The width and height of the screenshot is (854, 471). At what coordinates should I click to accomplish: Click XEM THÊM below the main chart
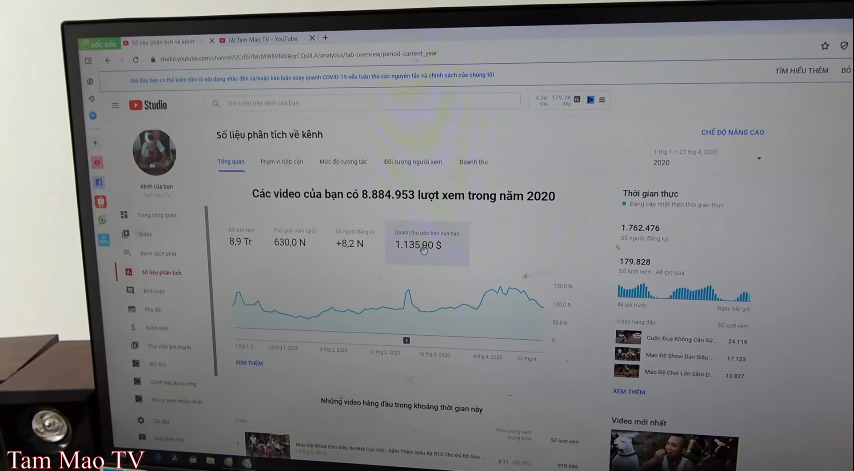pyautogui.click(x=248, y=363)
